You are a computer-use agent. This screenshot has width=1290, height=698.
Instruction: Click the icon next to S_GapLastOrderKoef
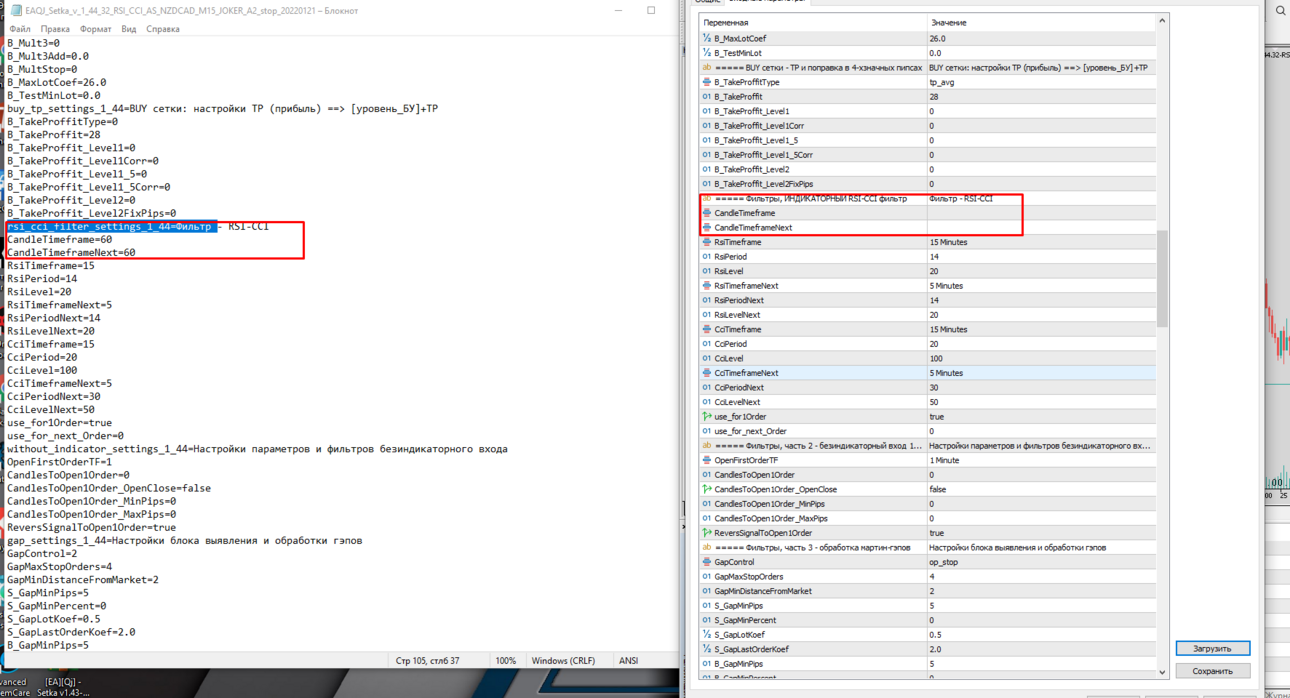[707, 649]
